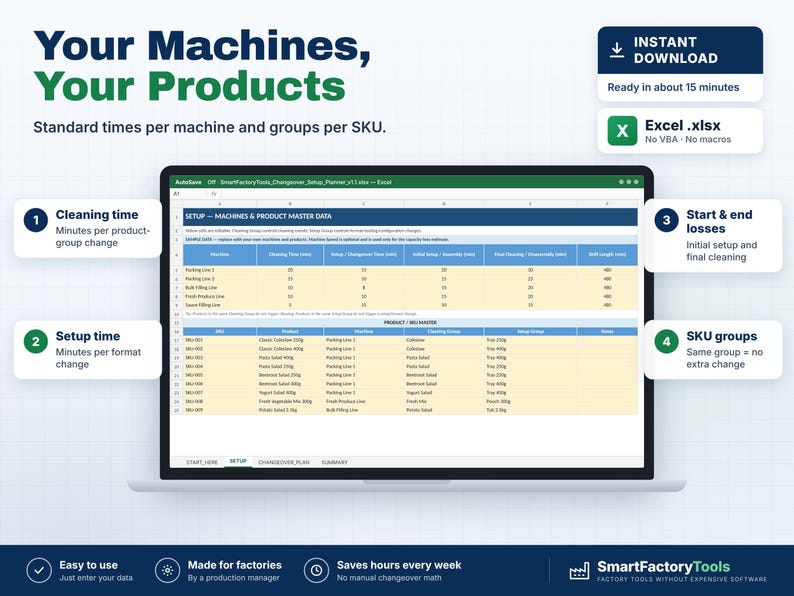The height and width of the screenshot is (596, 794).
Task: Select column header A
Action: click(x=220, y=204)
